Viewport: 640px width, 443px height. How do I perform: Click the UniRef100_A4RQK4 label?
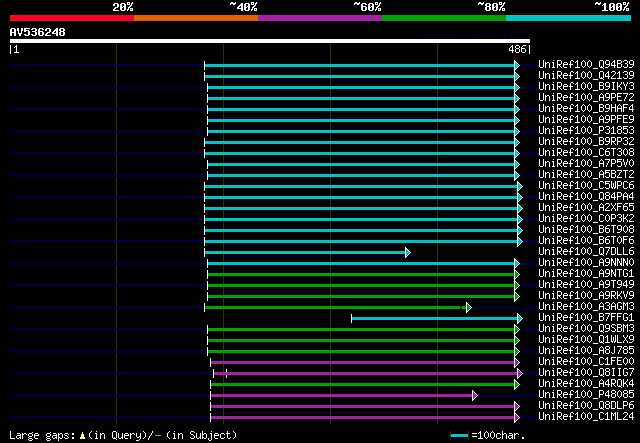pyautogui.click(x=586, y=384)
